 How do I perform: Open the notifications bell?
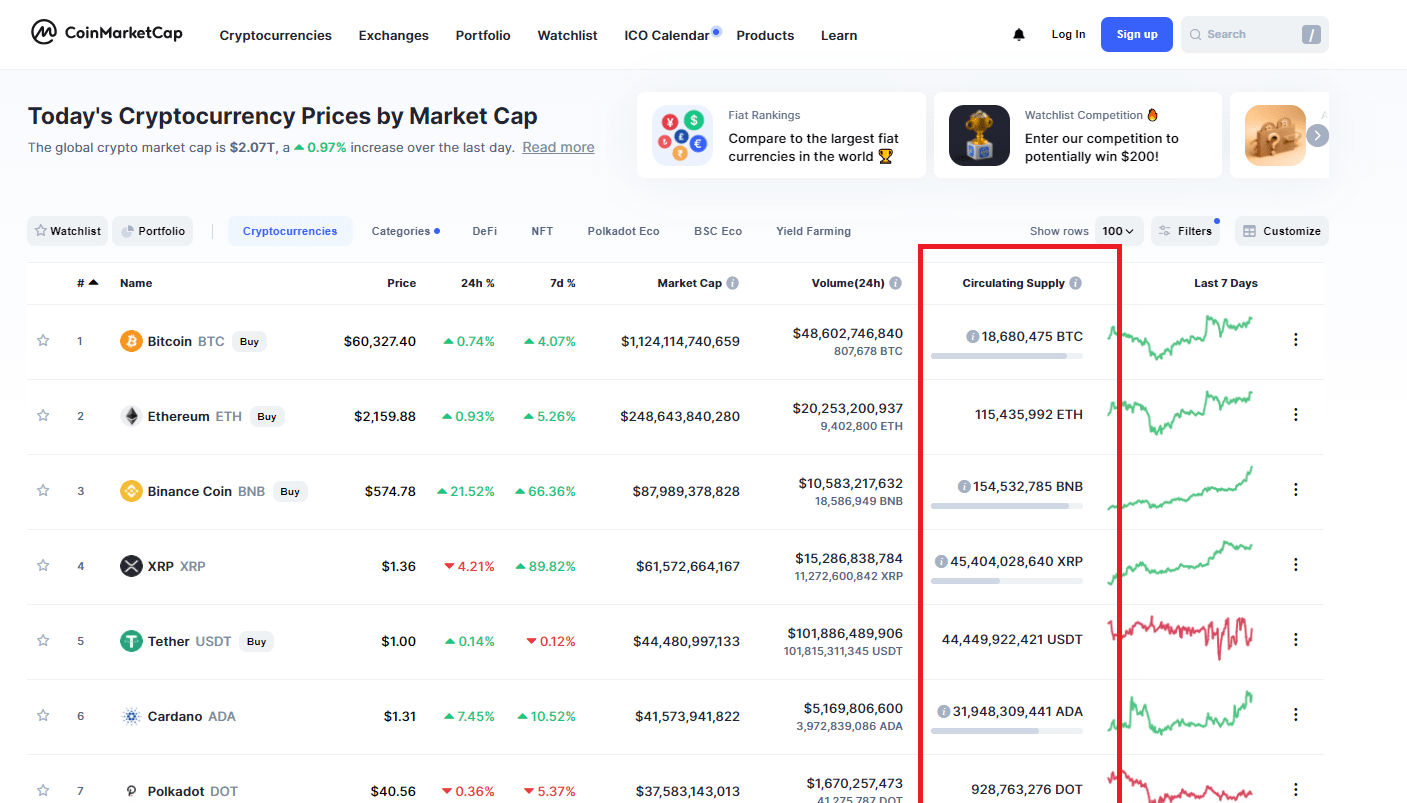click(x=1019, y=34)
